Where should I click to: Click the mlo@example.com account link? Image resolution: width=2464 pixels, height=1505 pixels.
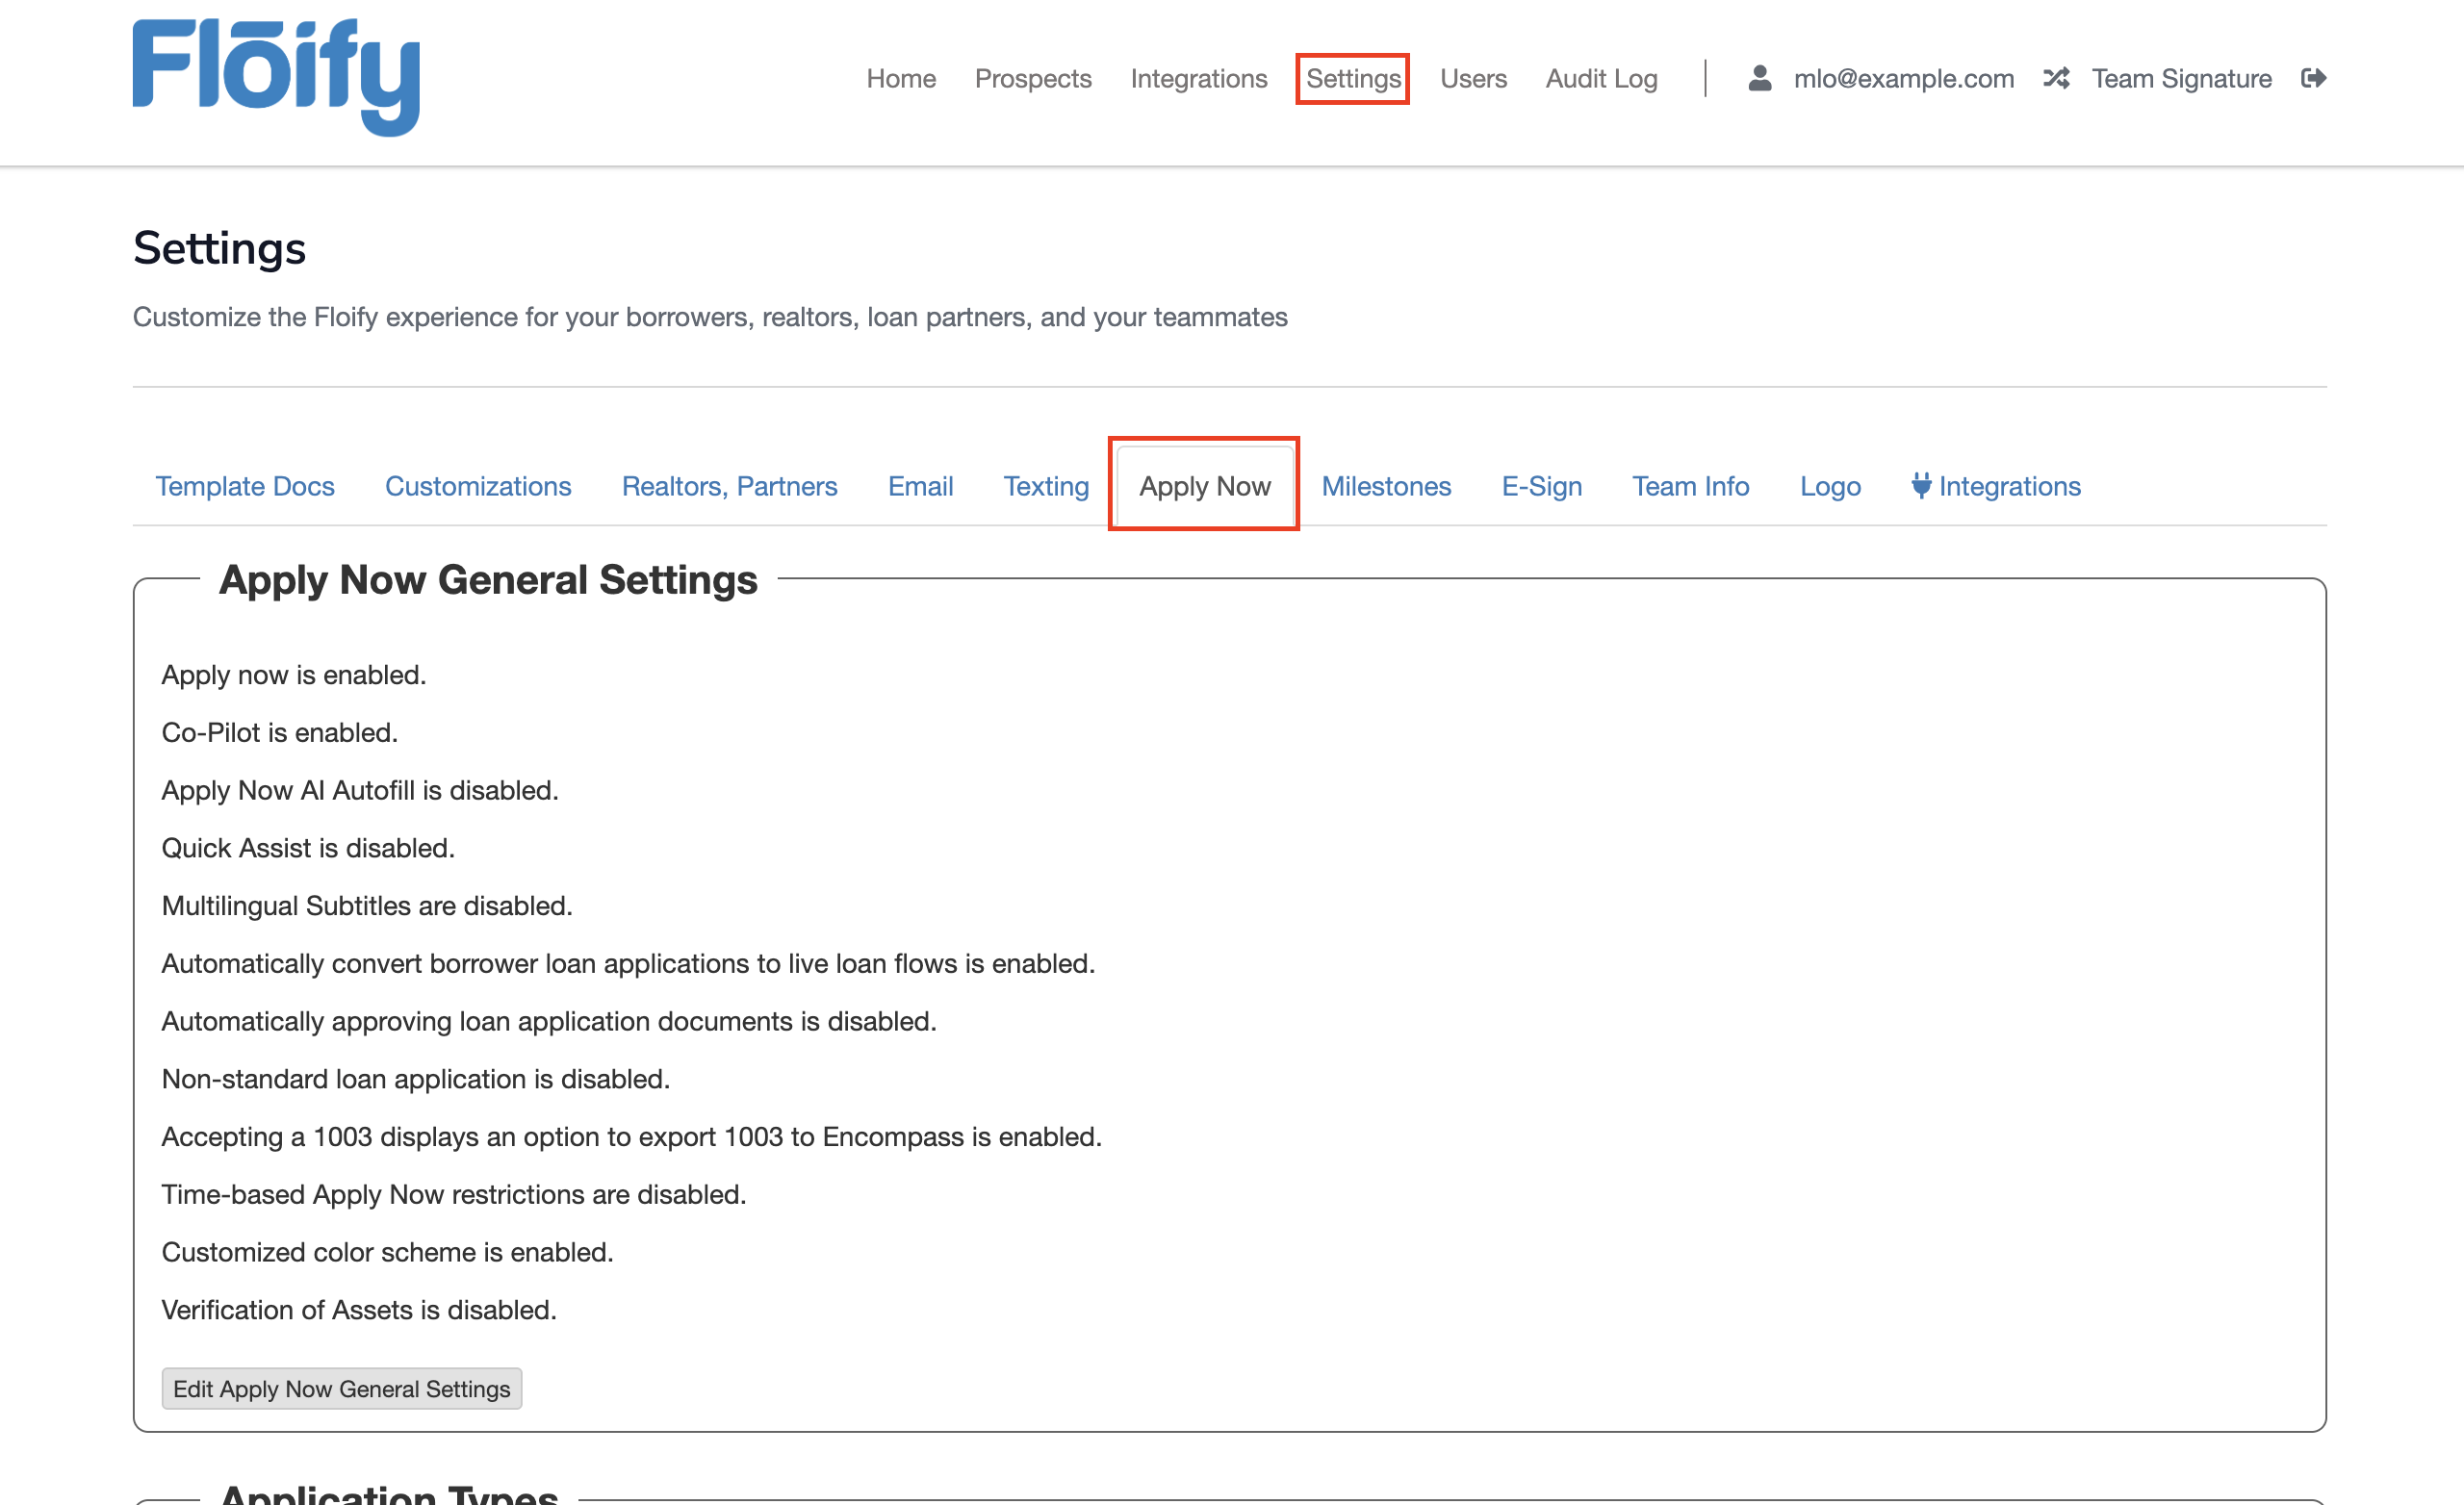1903,78
